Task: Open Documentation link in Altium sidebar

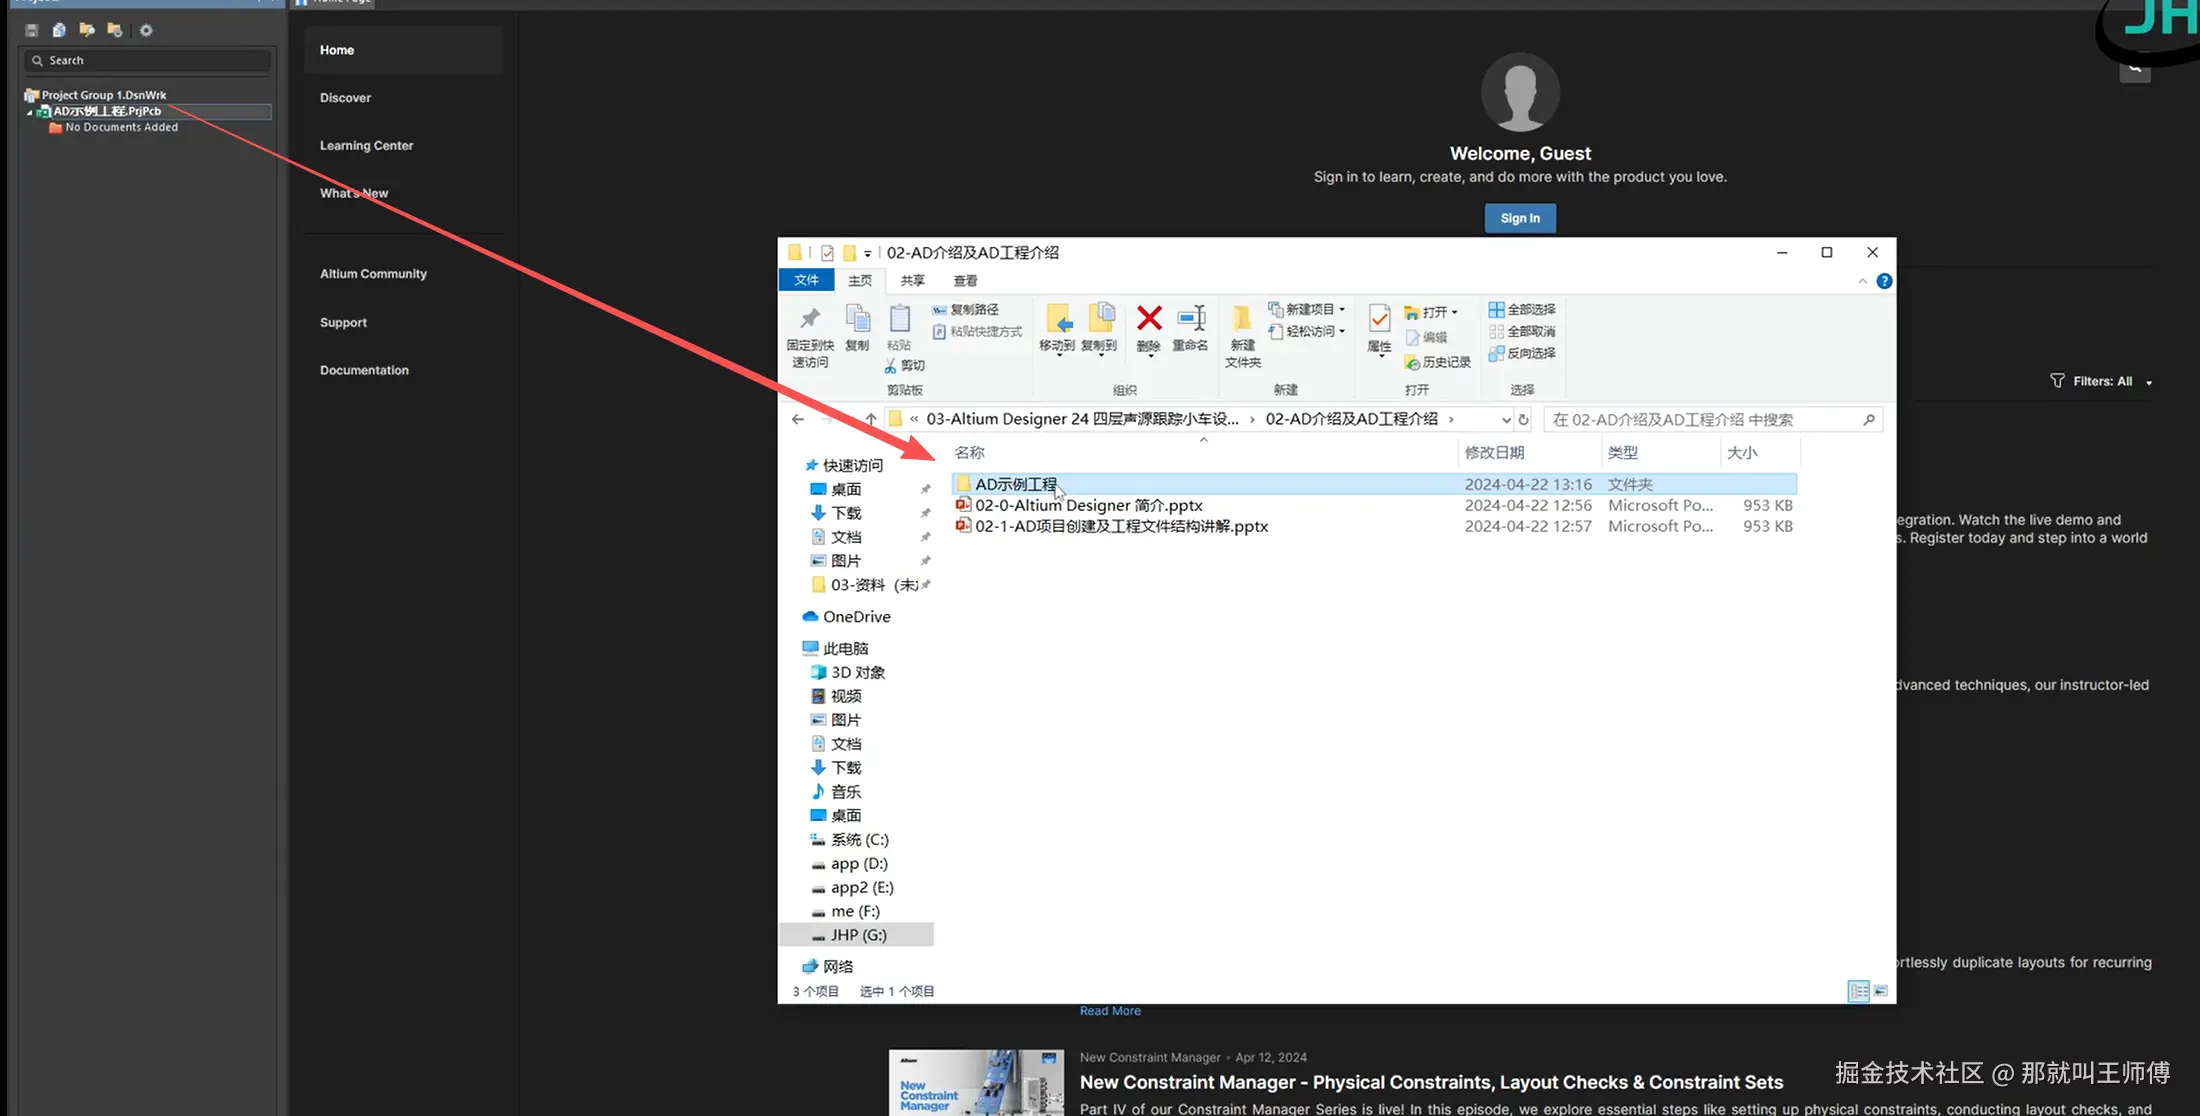Action: [364, 370]
